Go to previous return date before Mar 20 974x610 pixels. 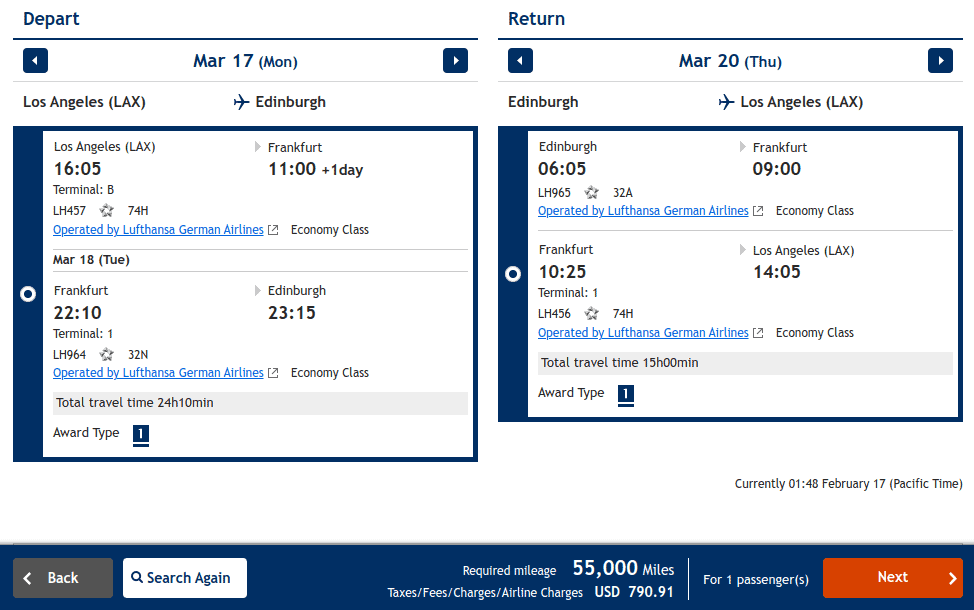point(520,60)
